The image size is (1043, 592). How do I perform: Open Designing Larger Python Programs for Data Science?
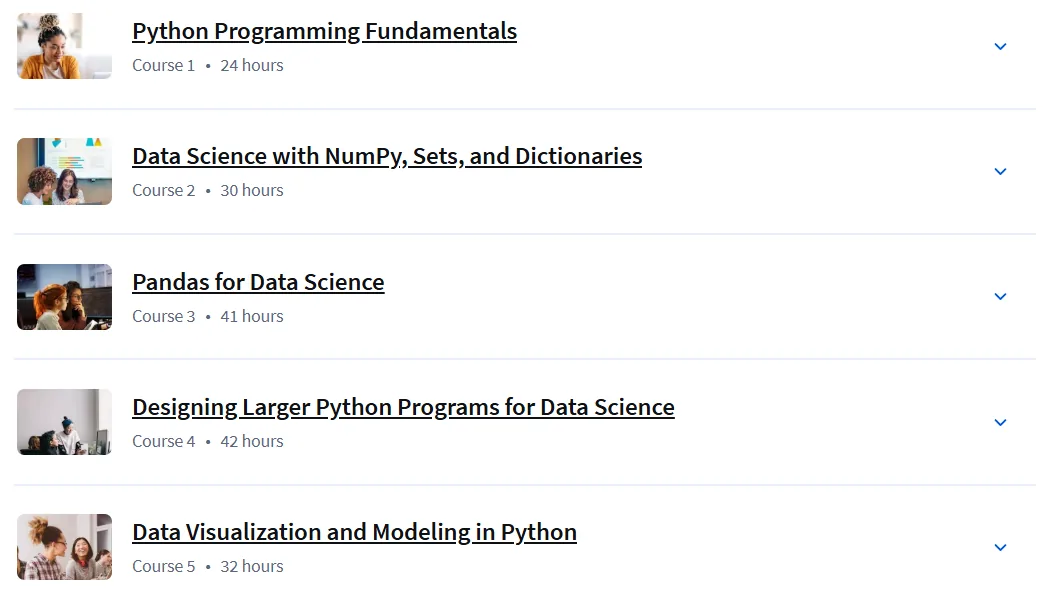coord(403,407)
